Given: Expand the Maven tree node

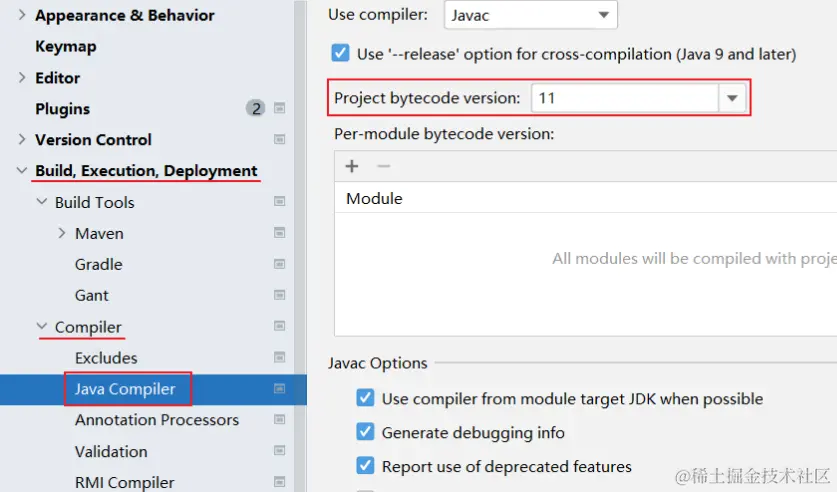Looking at the screenshot, I should click(62, 233).
